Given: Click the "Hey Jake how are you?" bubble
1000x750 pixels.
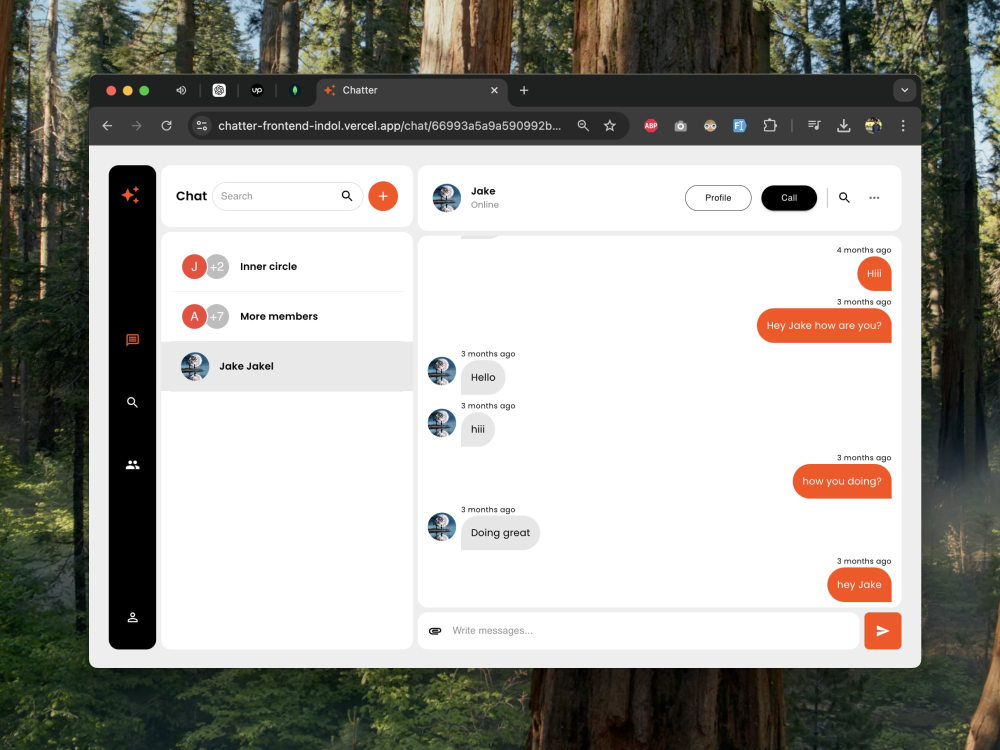Looking at the screenshot, I should coord(824,325).
